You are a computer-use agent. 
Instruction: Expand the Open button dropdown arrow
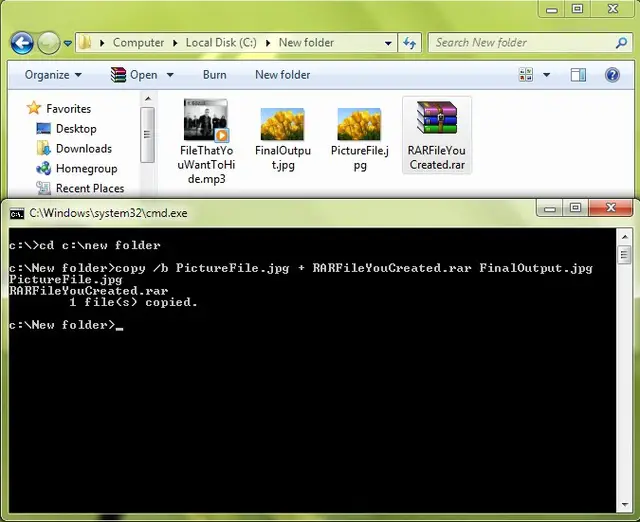(x=170, y=75)
